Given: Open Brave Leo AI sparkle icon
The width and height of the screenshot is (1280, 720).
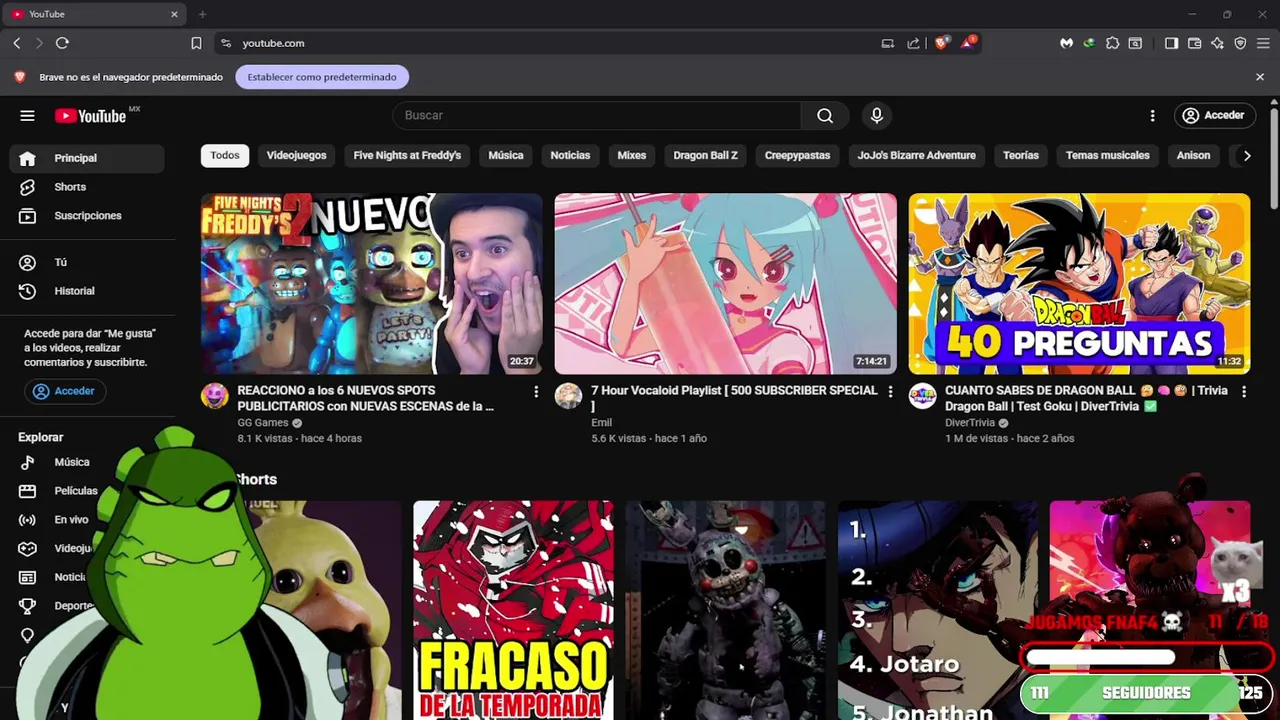Looking at the screenshot, I should tap(1217, 43).
